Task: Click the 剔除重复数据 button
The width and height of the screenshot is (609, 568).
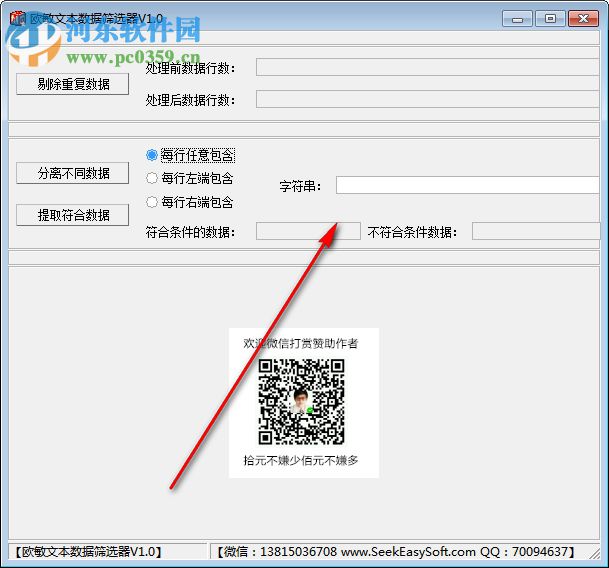Action: 73,84
